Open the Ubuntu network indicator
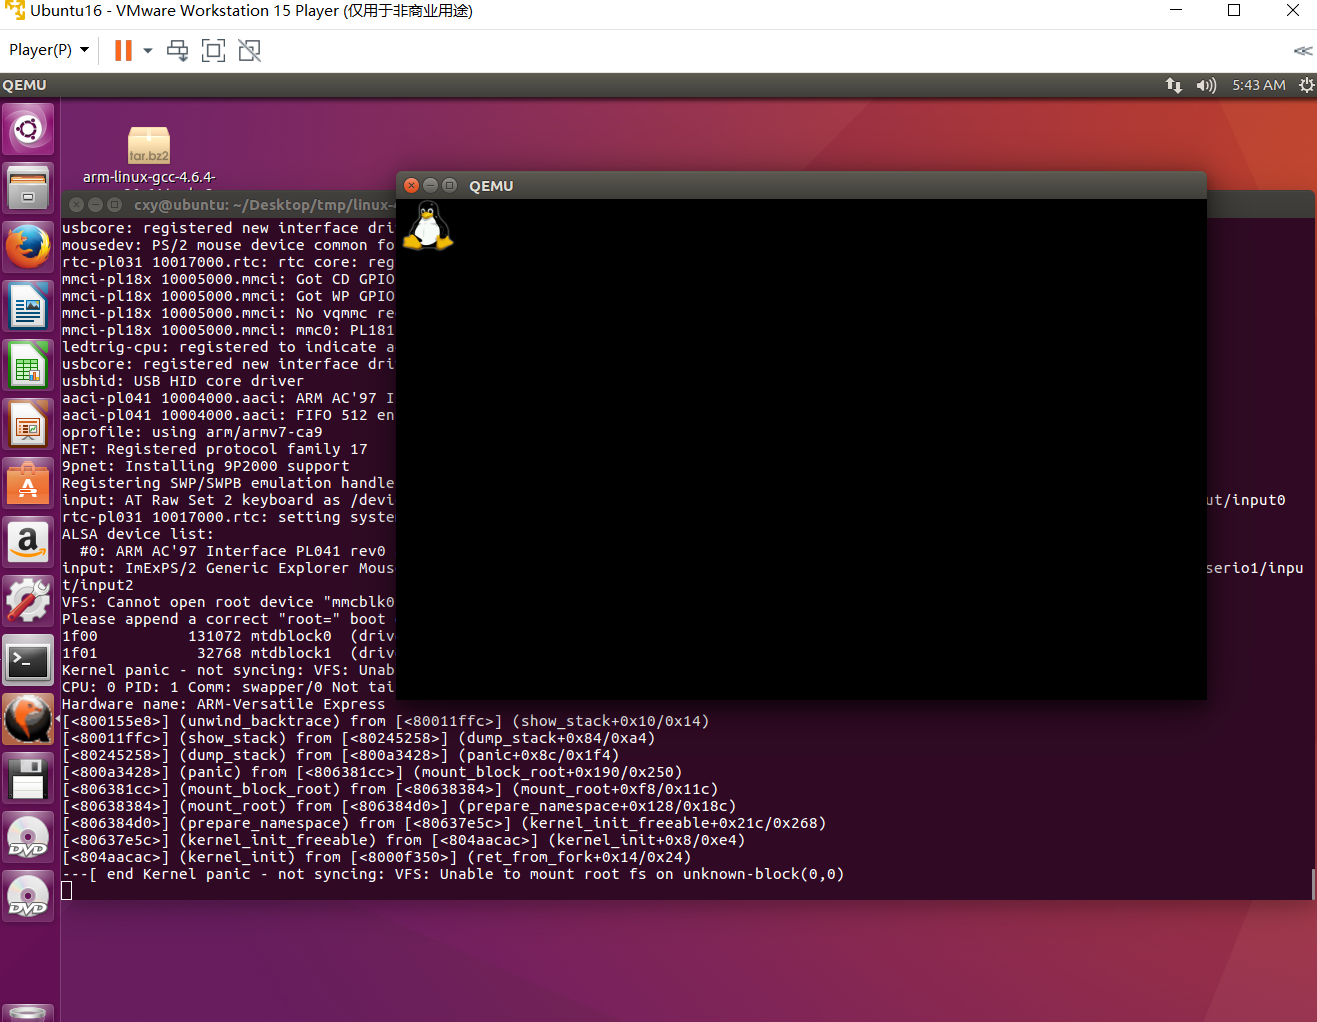Viewport: 1317px width, 1022px height. (x=1174, y=85)
